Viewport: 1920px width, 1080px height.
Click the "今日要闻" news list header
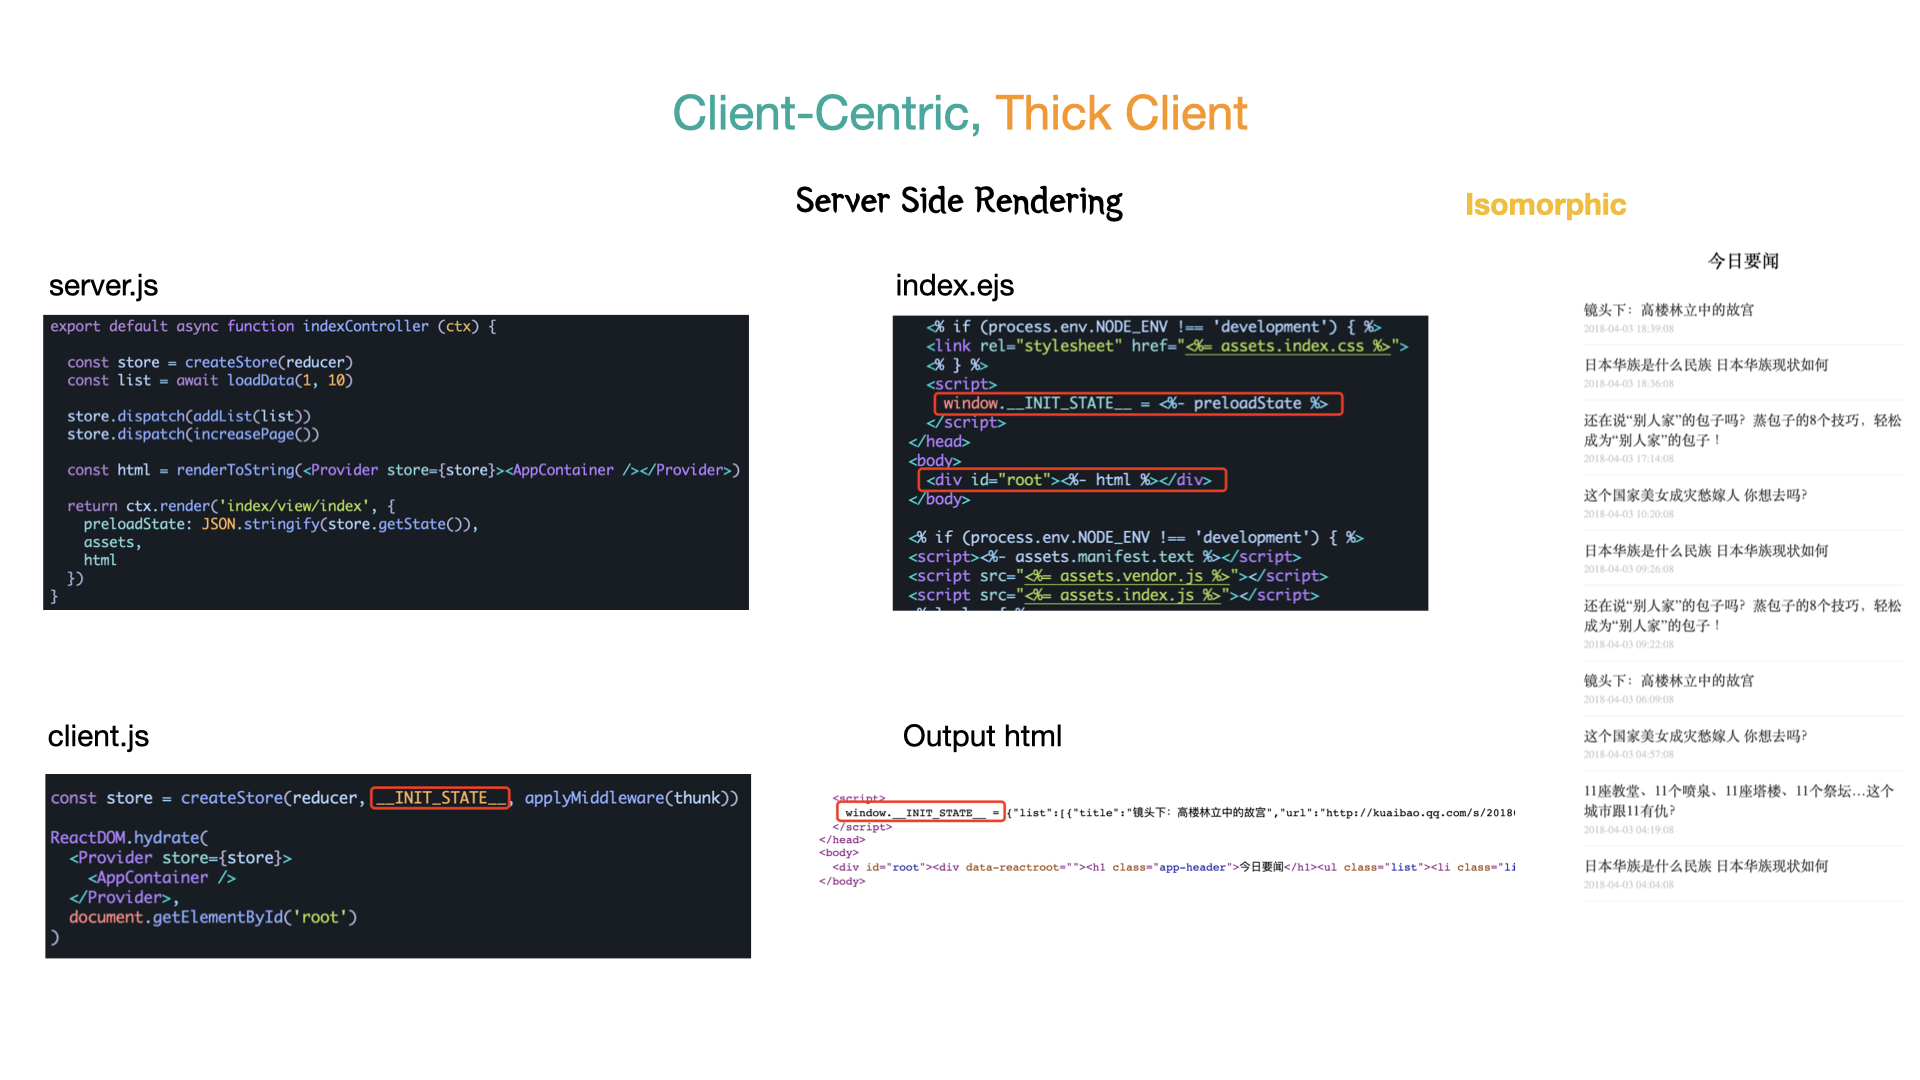click(1743, 262)
